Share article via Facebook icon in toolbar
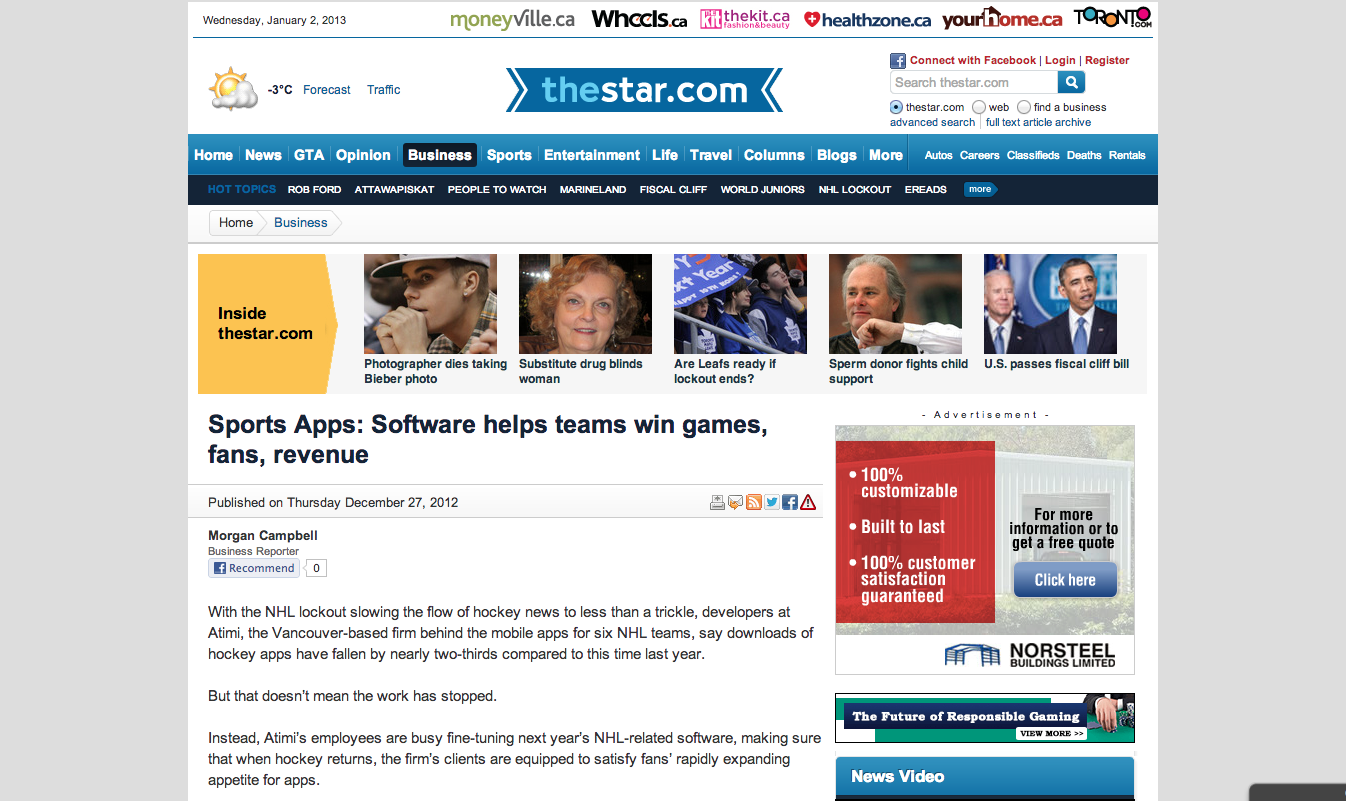Screen dimensions: 1346x801 790,502
